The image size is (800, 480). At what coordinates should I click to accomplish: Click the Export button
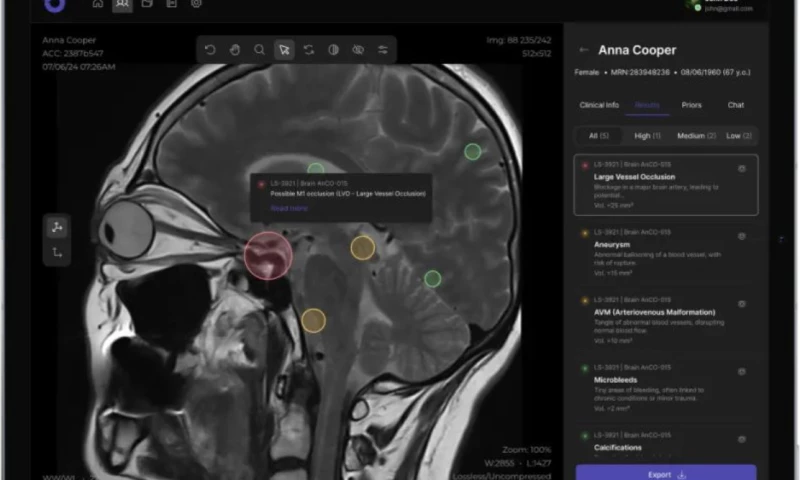[x=666, y=473]
